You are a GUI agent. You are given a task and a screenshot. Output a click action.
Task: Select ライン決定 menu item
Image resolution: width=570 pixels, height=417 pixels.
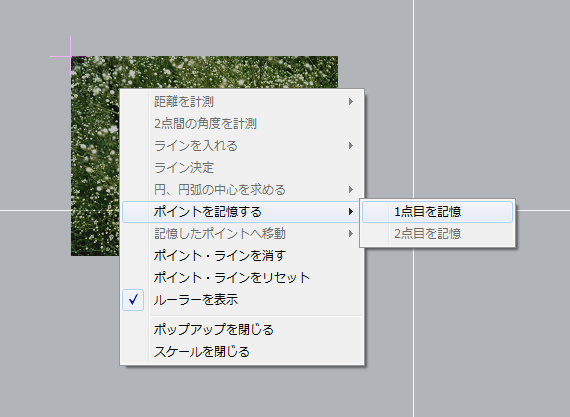click(x=242, y=168)
